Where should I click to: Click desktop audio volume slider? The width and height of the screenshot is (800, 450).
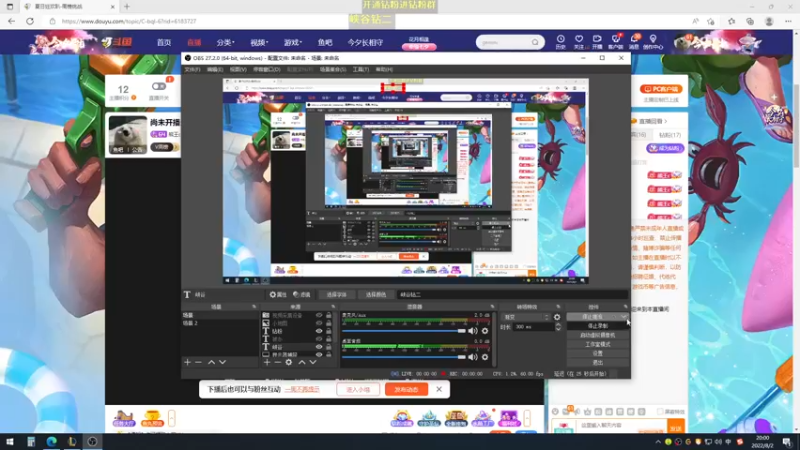click(x=404, y=357)
